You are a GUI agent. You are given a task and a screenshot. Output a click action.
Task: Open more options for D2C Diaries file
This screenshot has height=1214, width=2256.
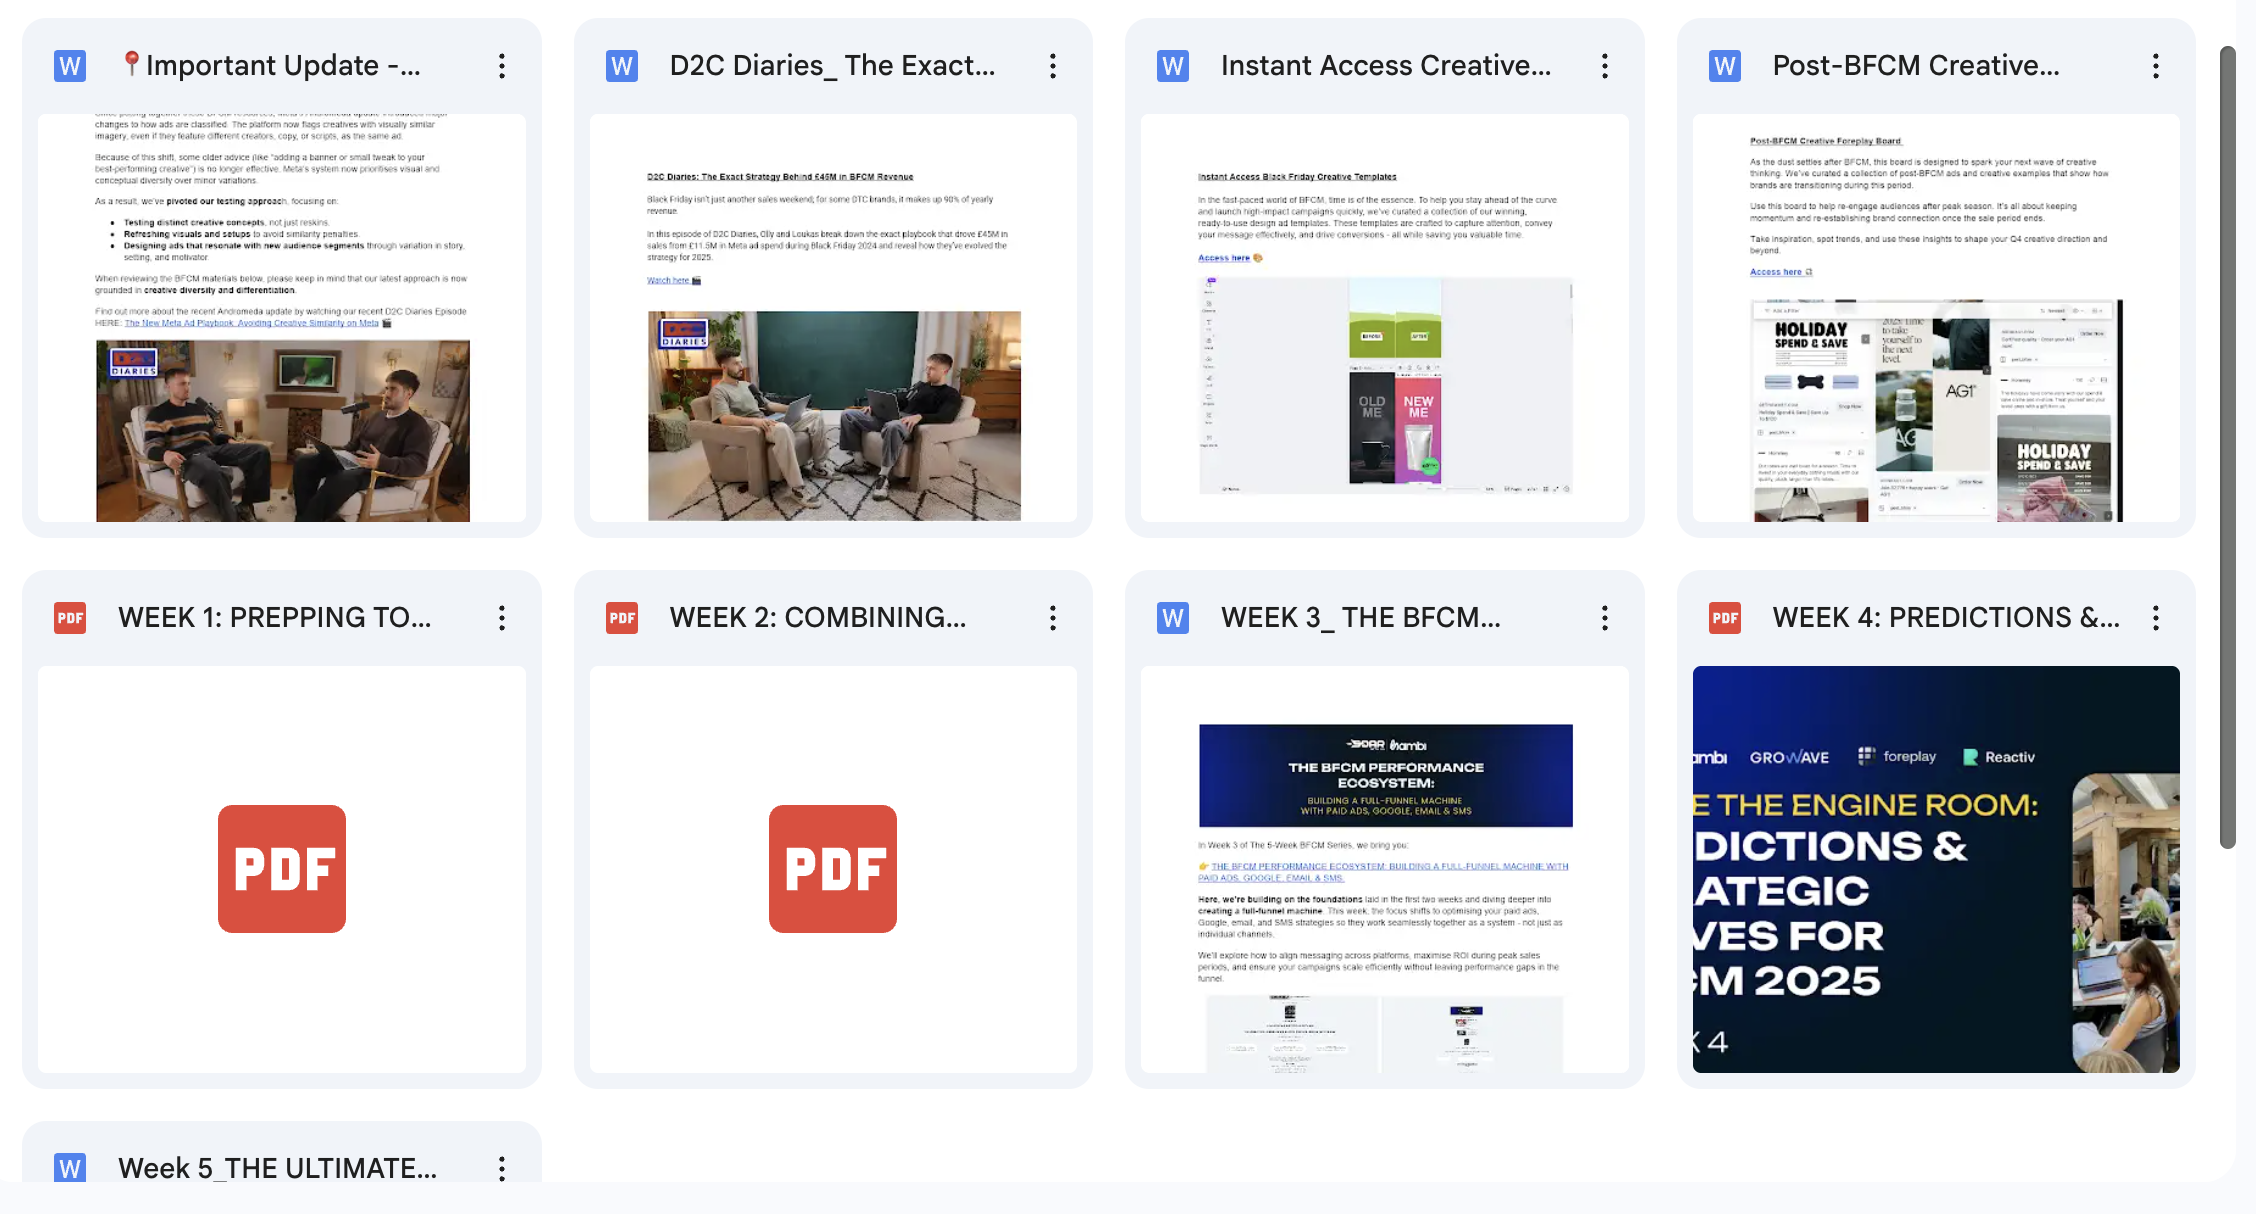pyautogui.click(x=1053, y=66)
